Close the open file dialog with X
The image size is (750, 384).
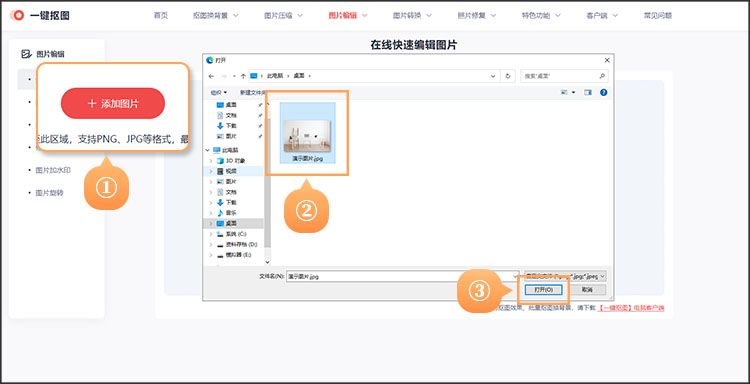(607, 60)
